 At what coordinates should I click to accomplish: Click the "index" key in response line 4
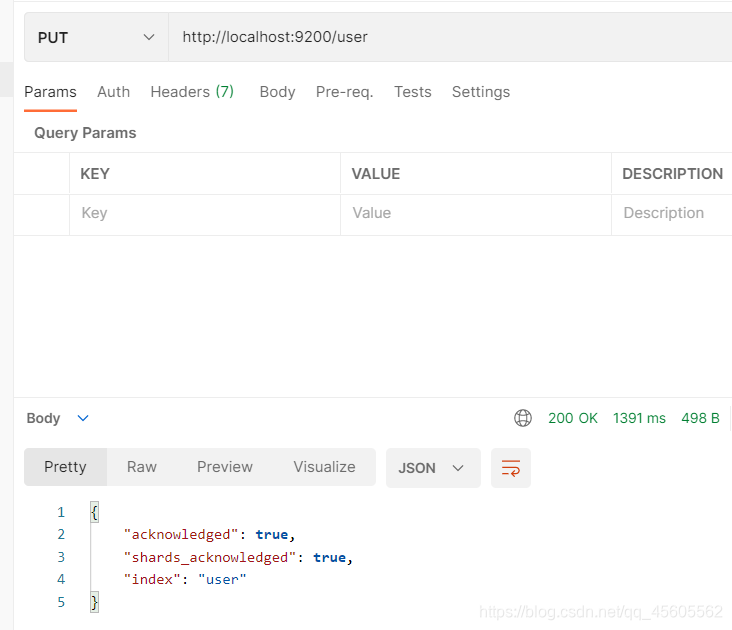coord(152,580)
